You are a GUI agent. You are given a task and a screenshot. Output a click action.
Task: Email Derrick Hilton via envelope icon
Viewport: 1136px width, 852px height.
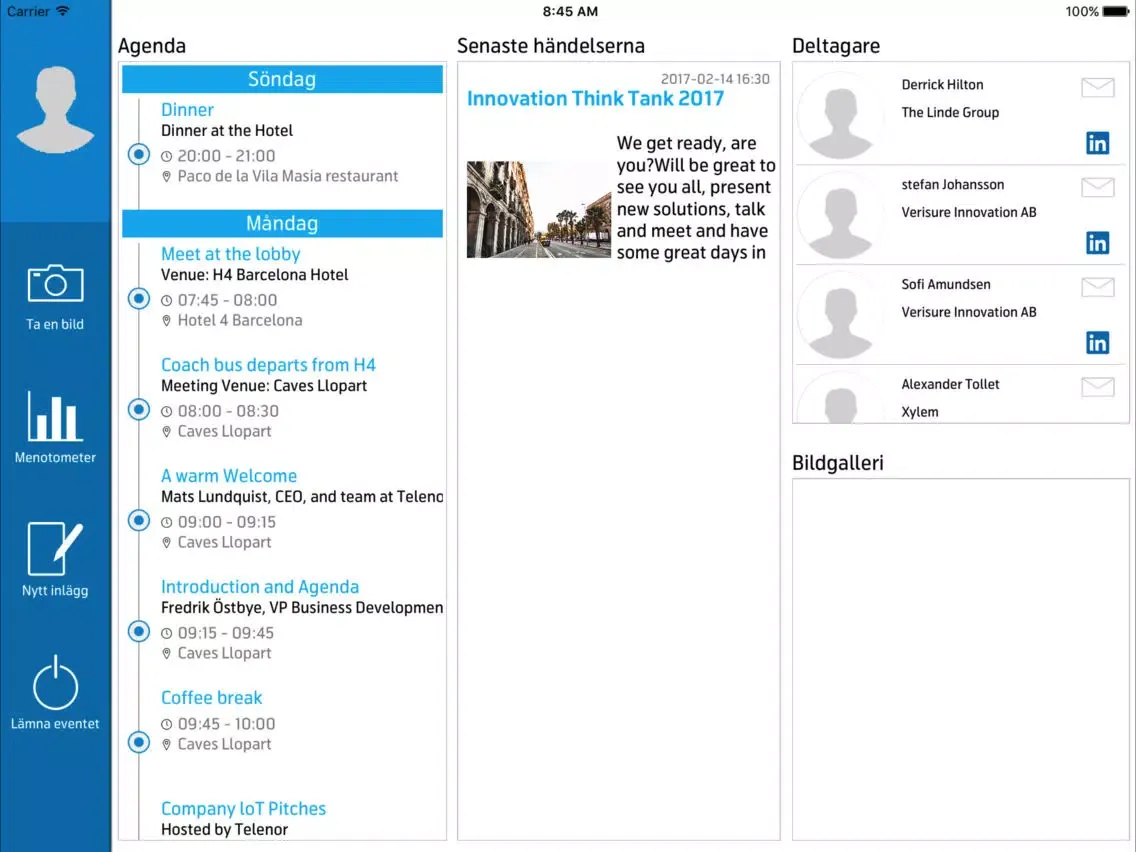[1098, 88]
